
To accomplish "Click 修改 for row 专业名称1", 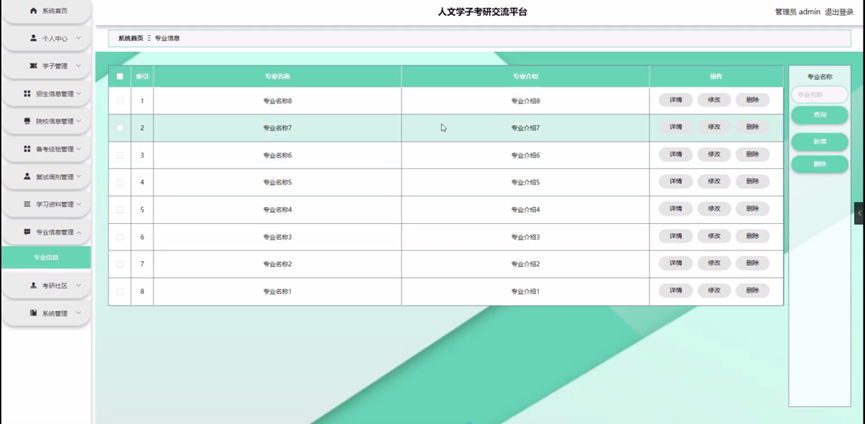I will [x=714, y=290].
